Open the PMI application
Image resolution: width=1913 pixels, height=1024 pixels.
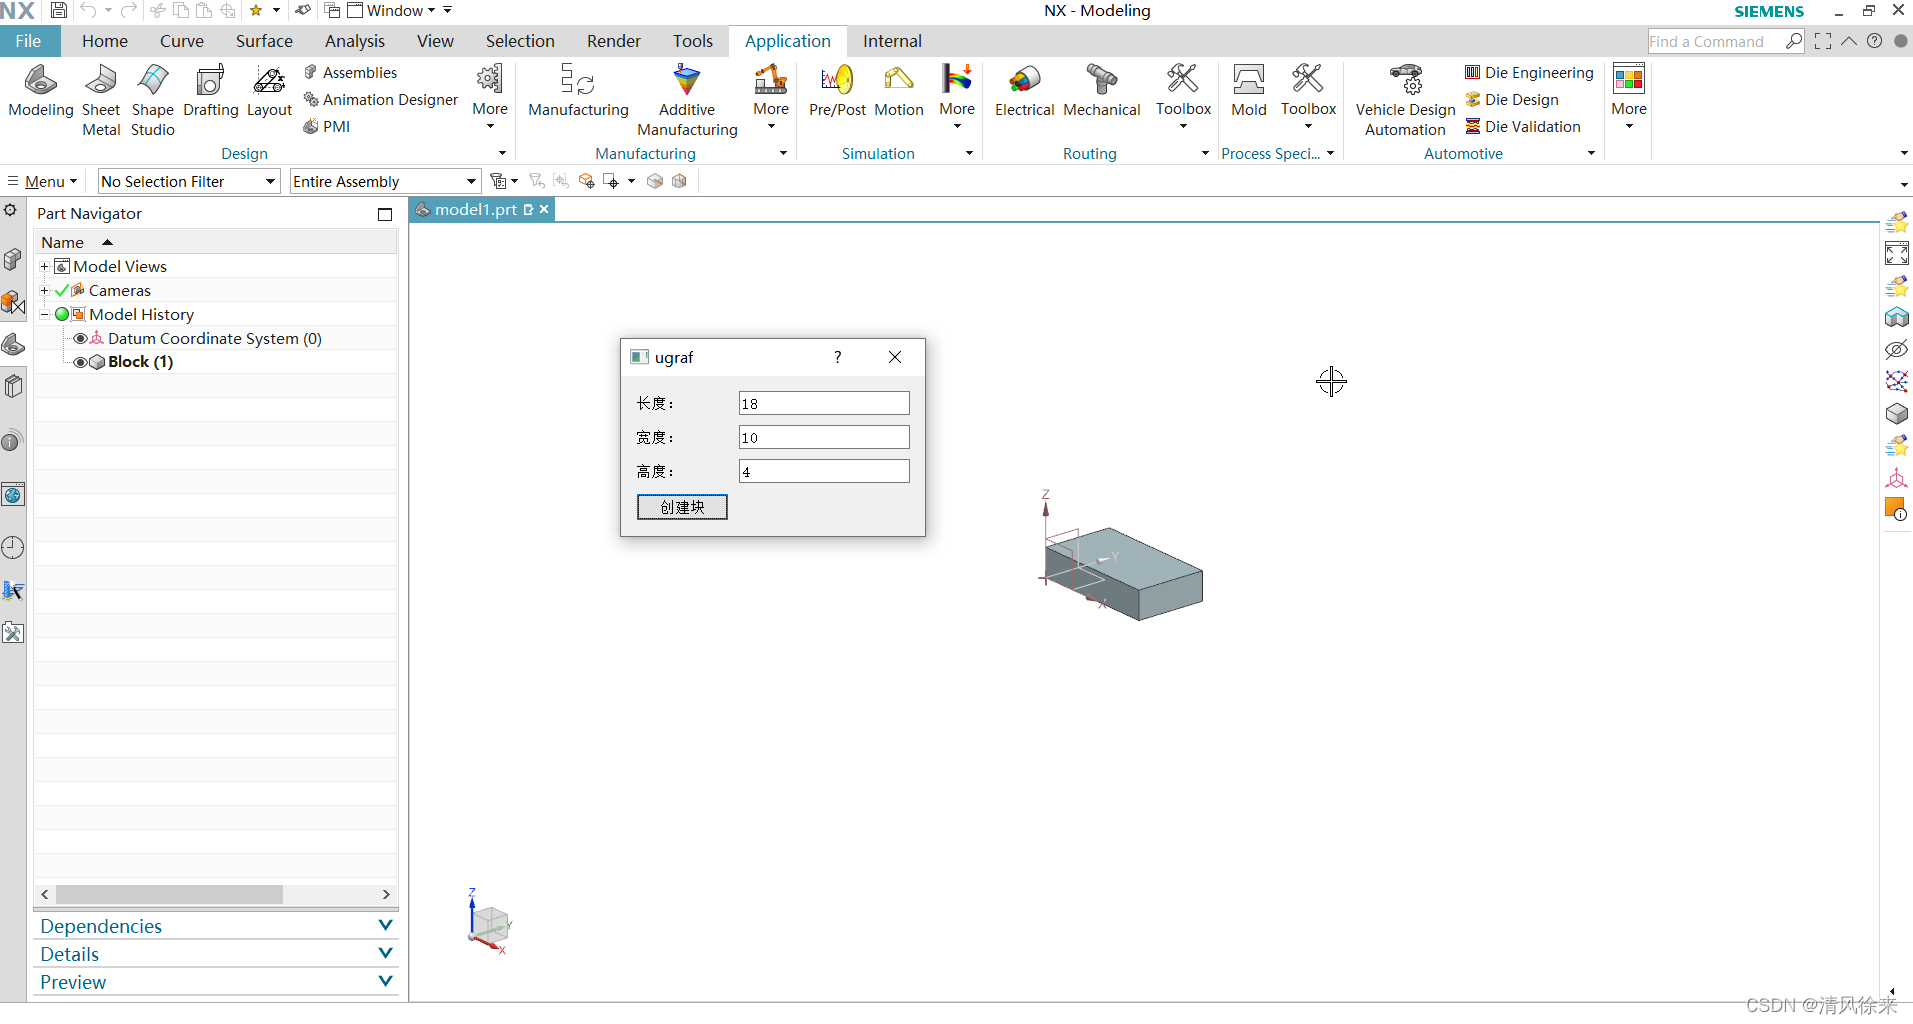(327, 127)
